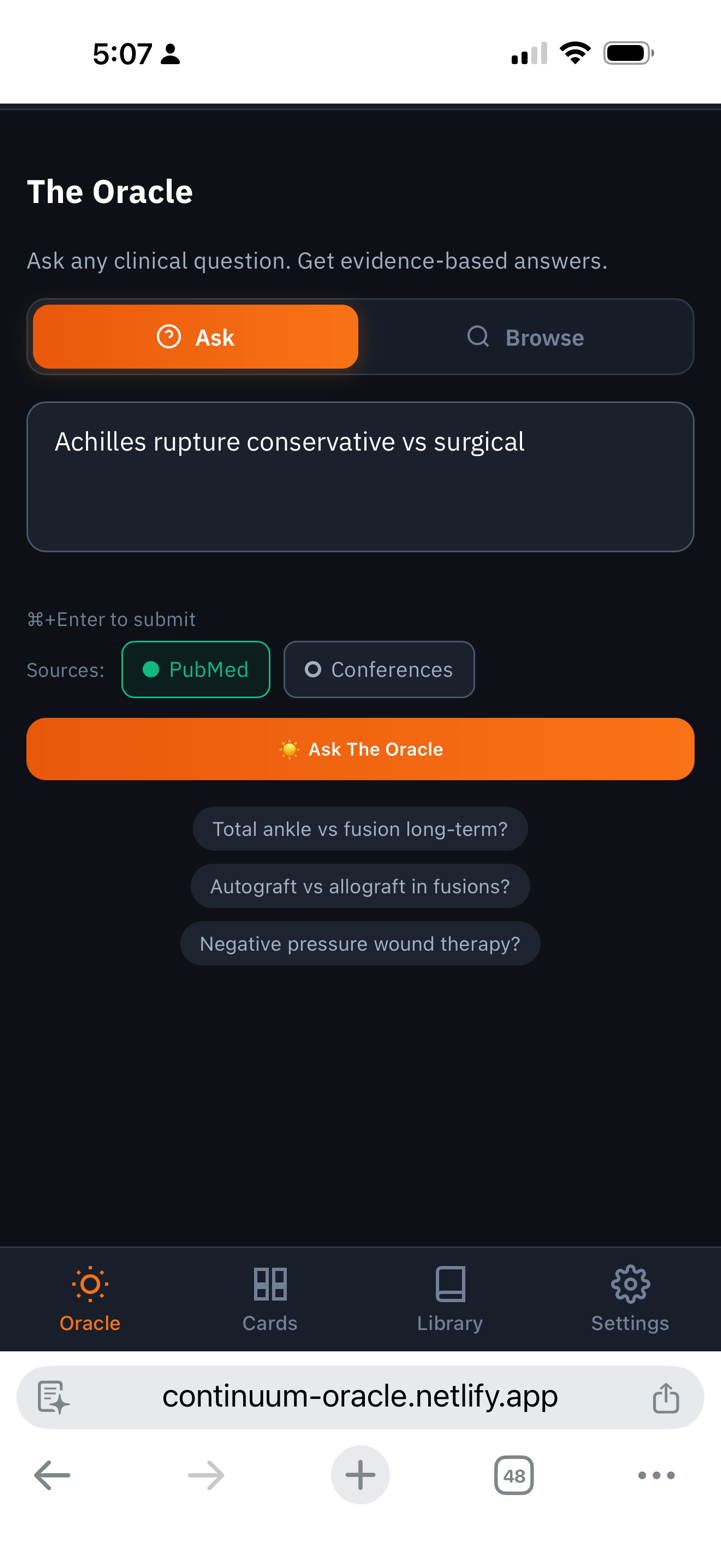Pick "Autograft vs allograft in fusions?" suggestion
The image size is (721, 1568).
tap(360, 886)
